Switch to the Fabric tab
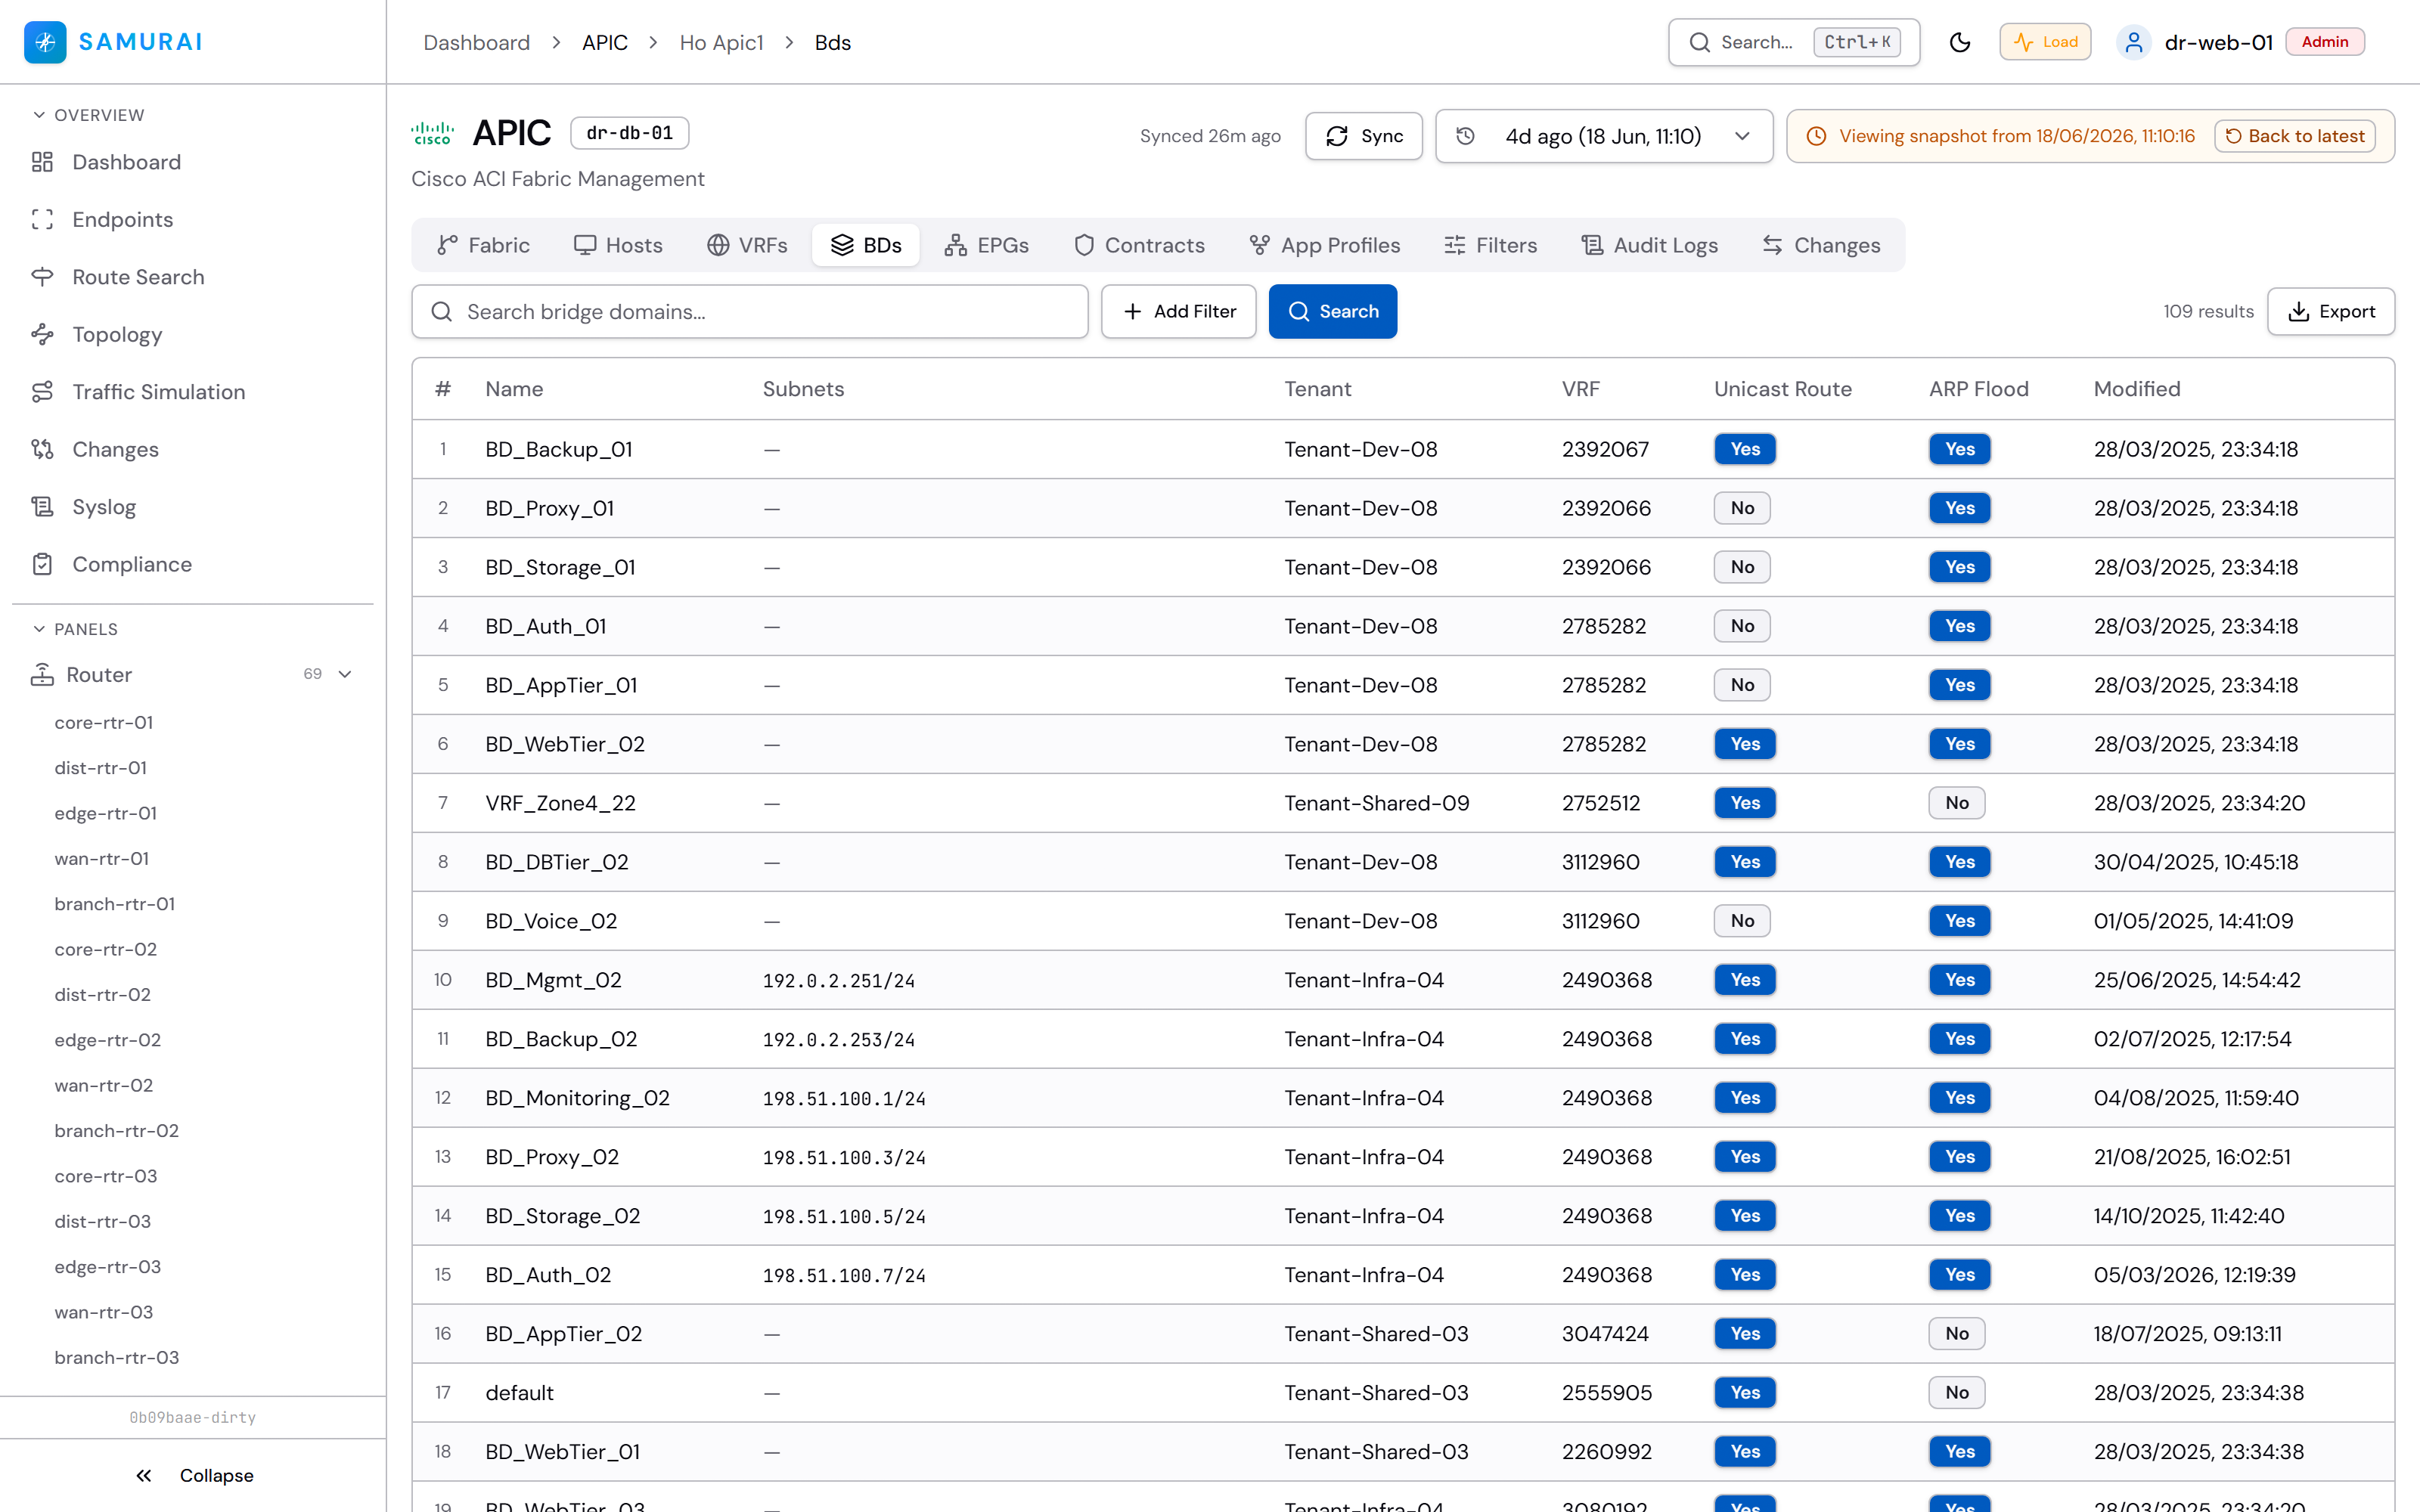 [483, 245]
